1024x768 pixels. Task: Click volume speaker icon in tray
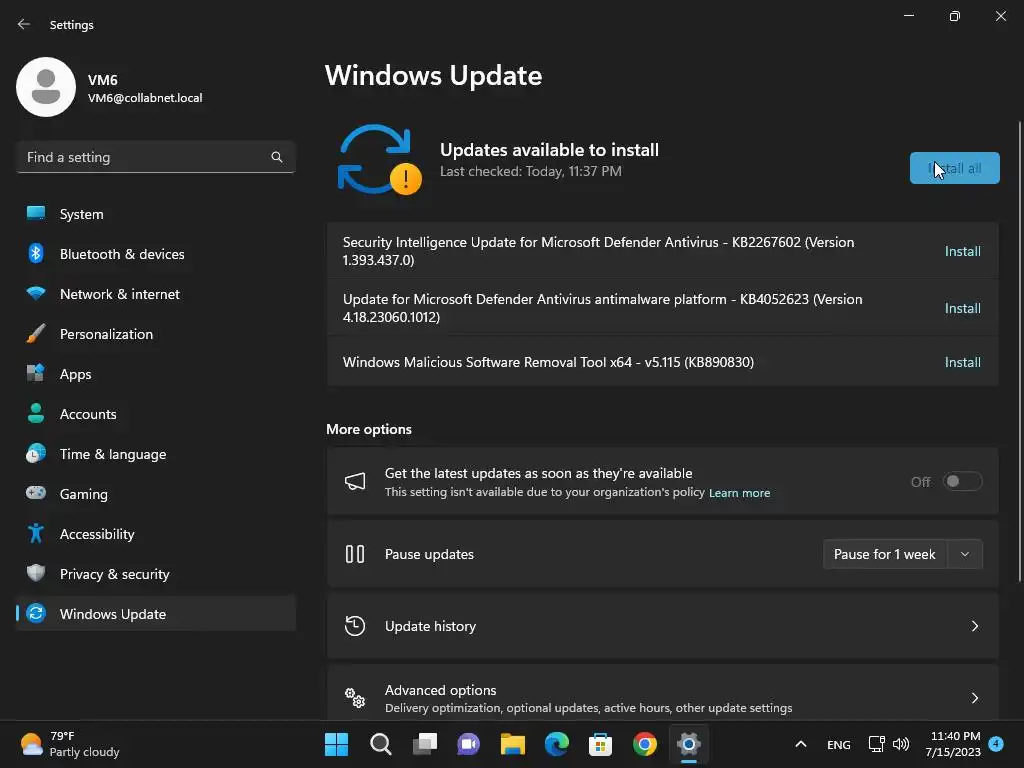click(x=901, y=744)
